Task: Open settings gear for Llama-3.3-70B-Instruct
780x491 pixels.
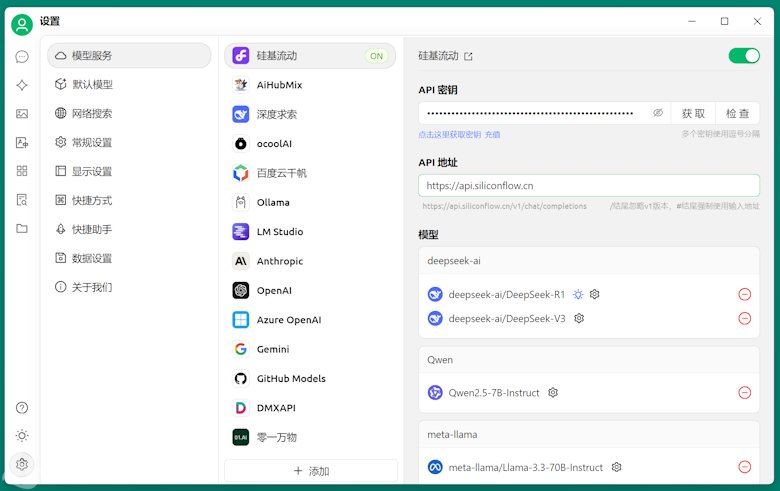Action: click(x=616, y=467)
